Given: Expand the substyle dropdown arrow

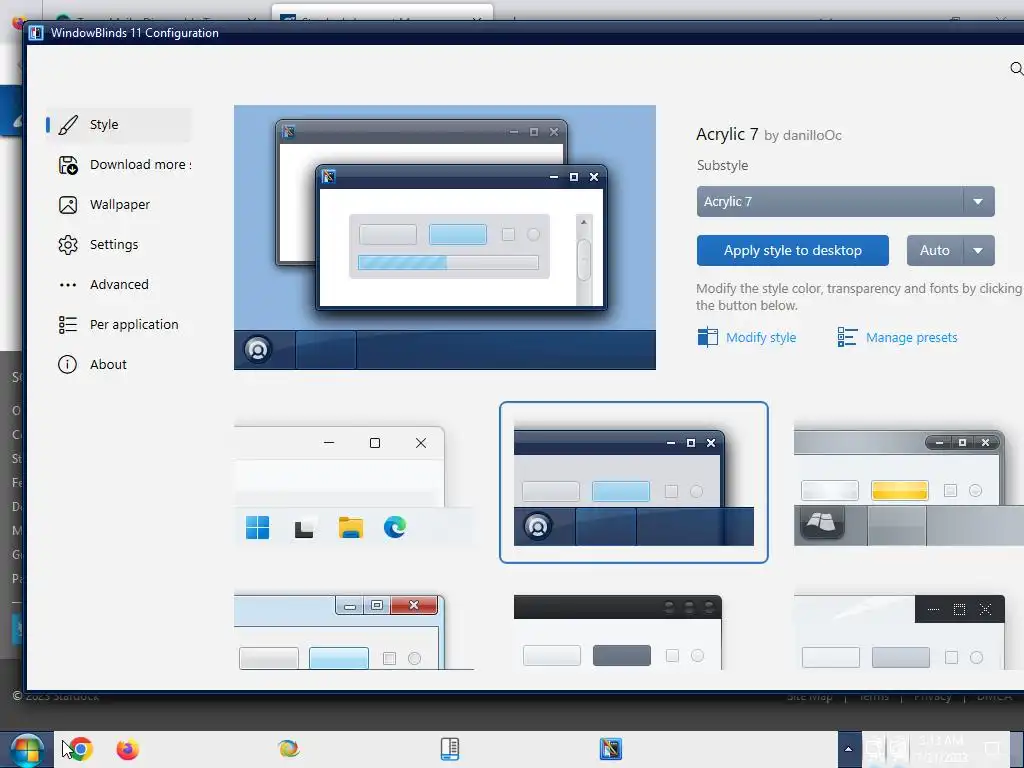Looking at the screenshot, I should 978,201.
